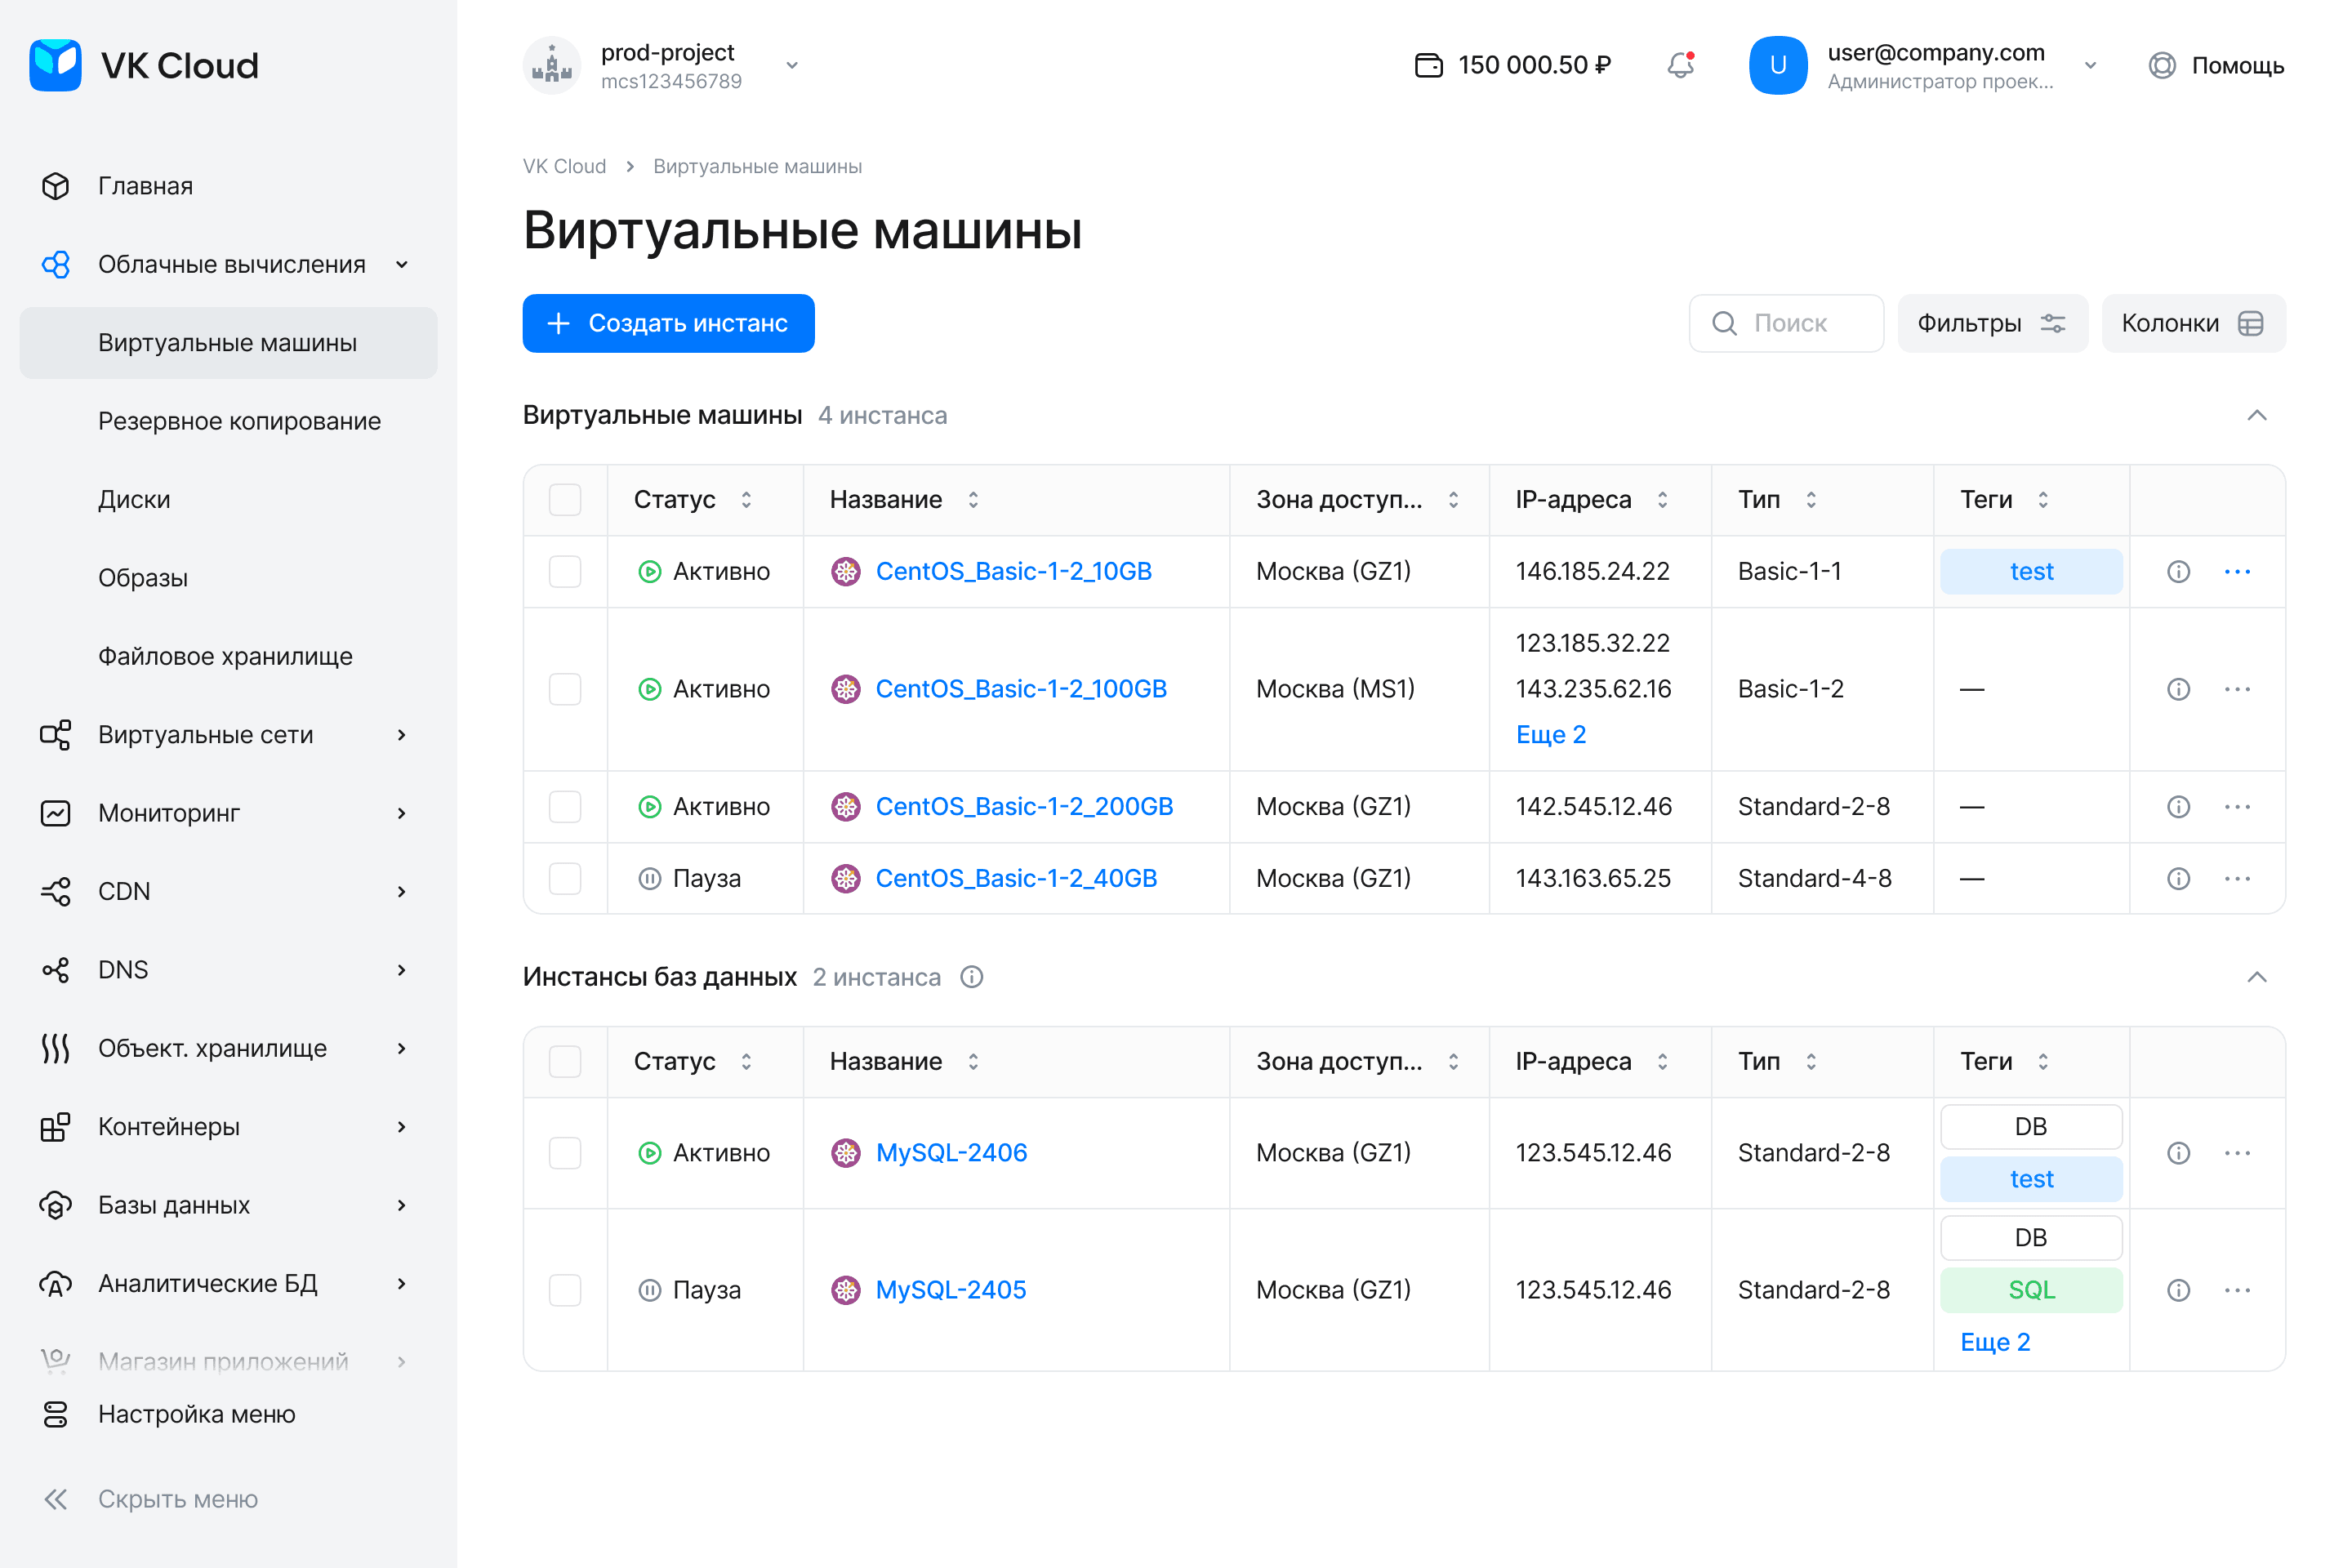Check the CentOS_Basic-1-2_200GB row checkbox
The height and width of the screenshot is (1568, 2352).
(565, 806)
